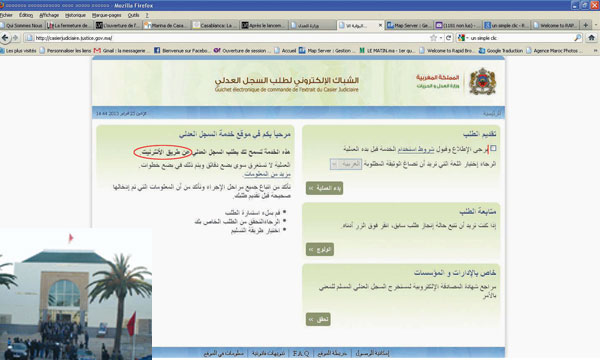The width and height of the screenshot is (600, 360).
Task: Click the browser forward arrow
Action: click(x=15, y=37)
